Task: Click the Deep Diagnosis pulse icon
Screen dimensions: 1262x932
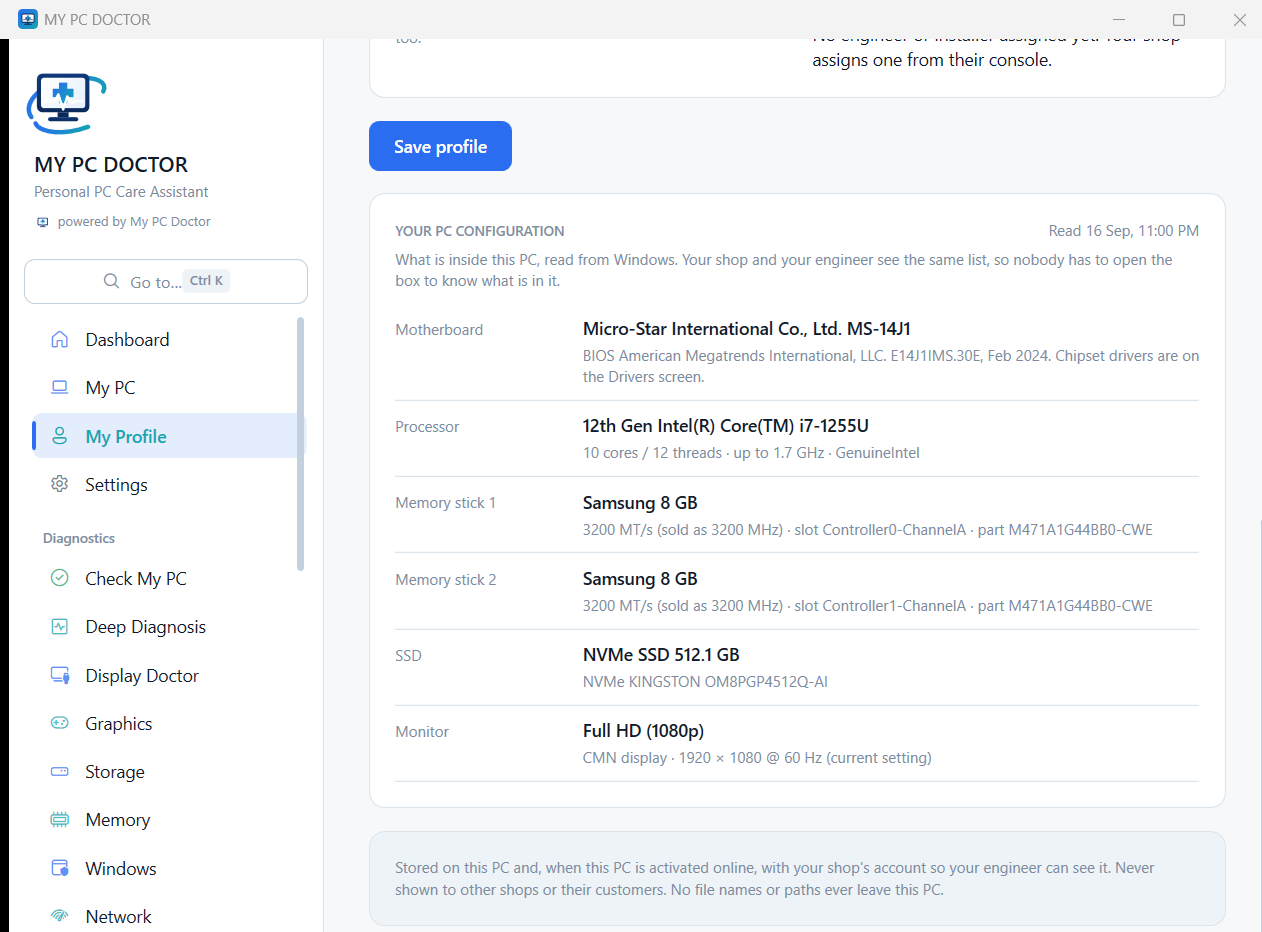Action: pos(59,627)
